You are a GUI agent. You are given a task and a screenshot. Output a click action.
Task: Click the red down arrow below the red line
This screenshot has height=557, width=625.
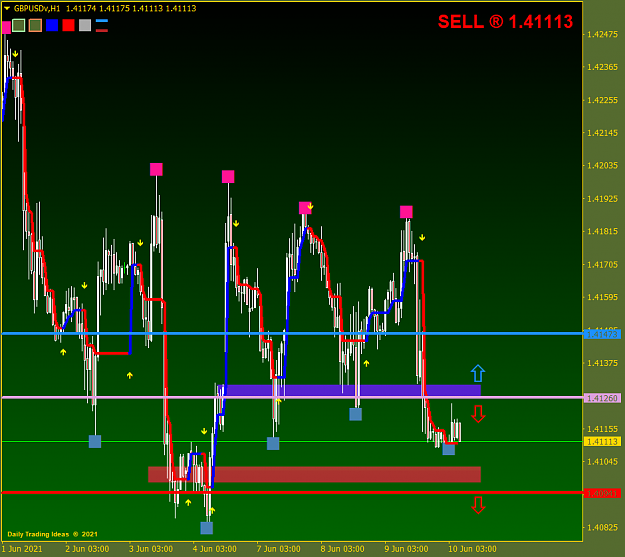tap(478, 505)
